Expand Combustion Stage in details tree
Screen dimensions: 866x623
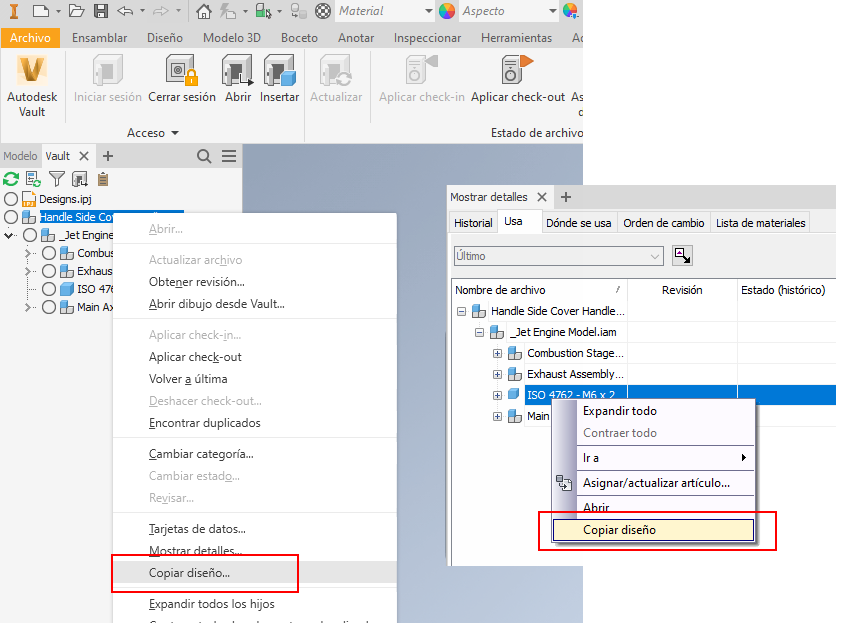coord(497,353)
